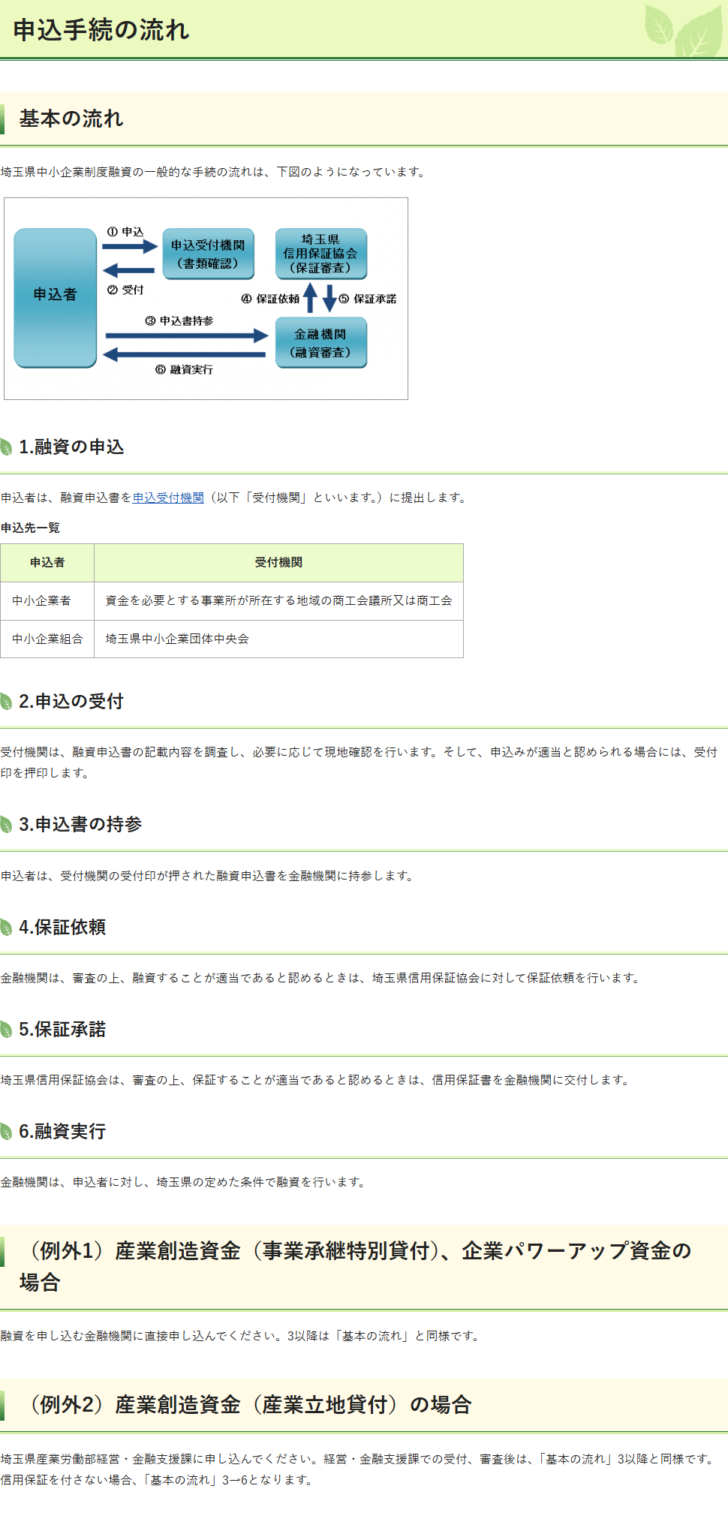Screen dimensions: 728x1531
Task: Click the 申込者 box in the diagram
Action: [x=55, y=297]
